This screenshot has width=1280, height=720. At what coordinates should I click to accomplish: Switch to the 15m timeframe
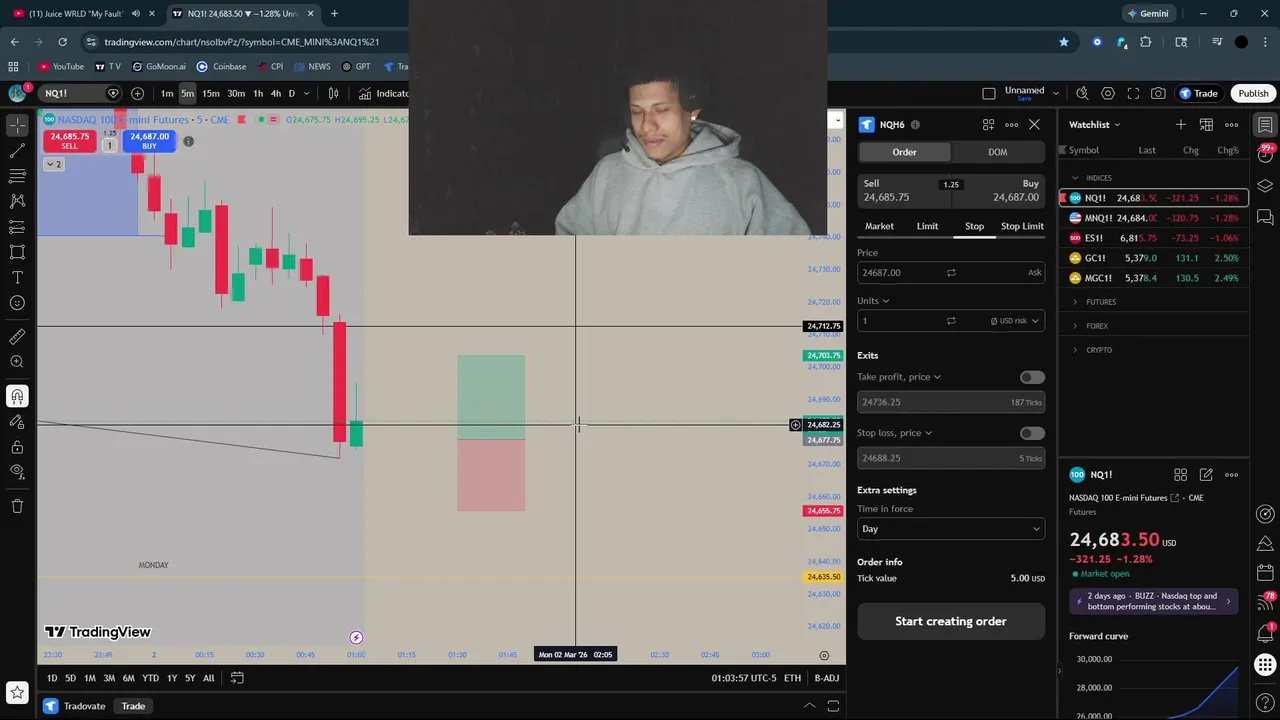click(x=211, y=93)
